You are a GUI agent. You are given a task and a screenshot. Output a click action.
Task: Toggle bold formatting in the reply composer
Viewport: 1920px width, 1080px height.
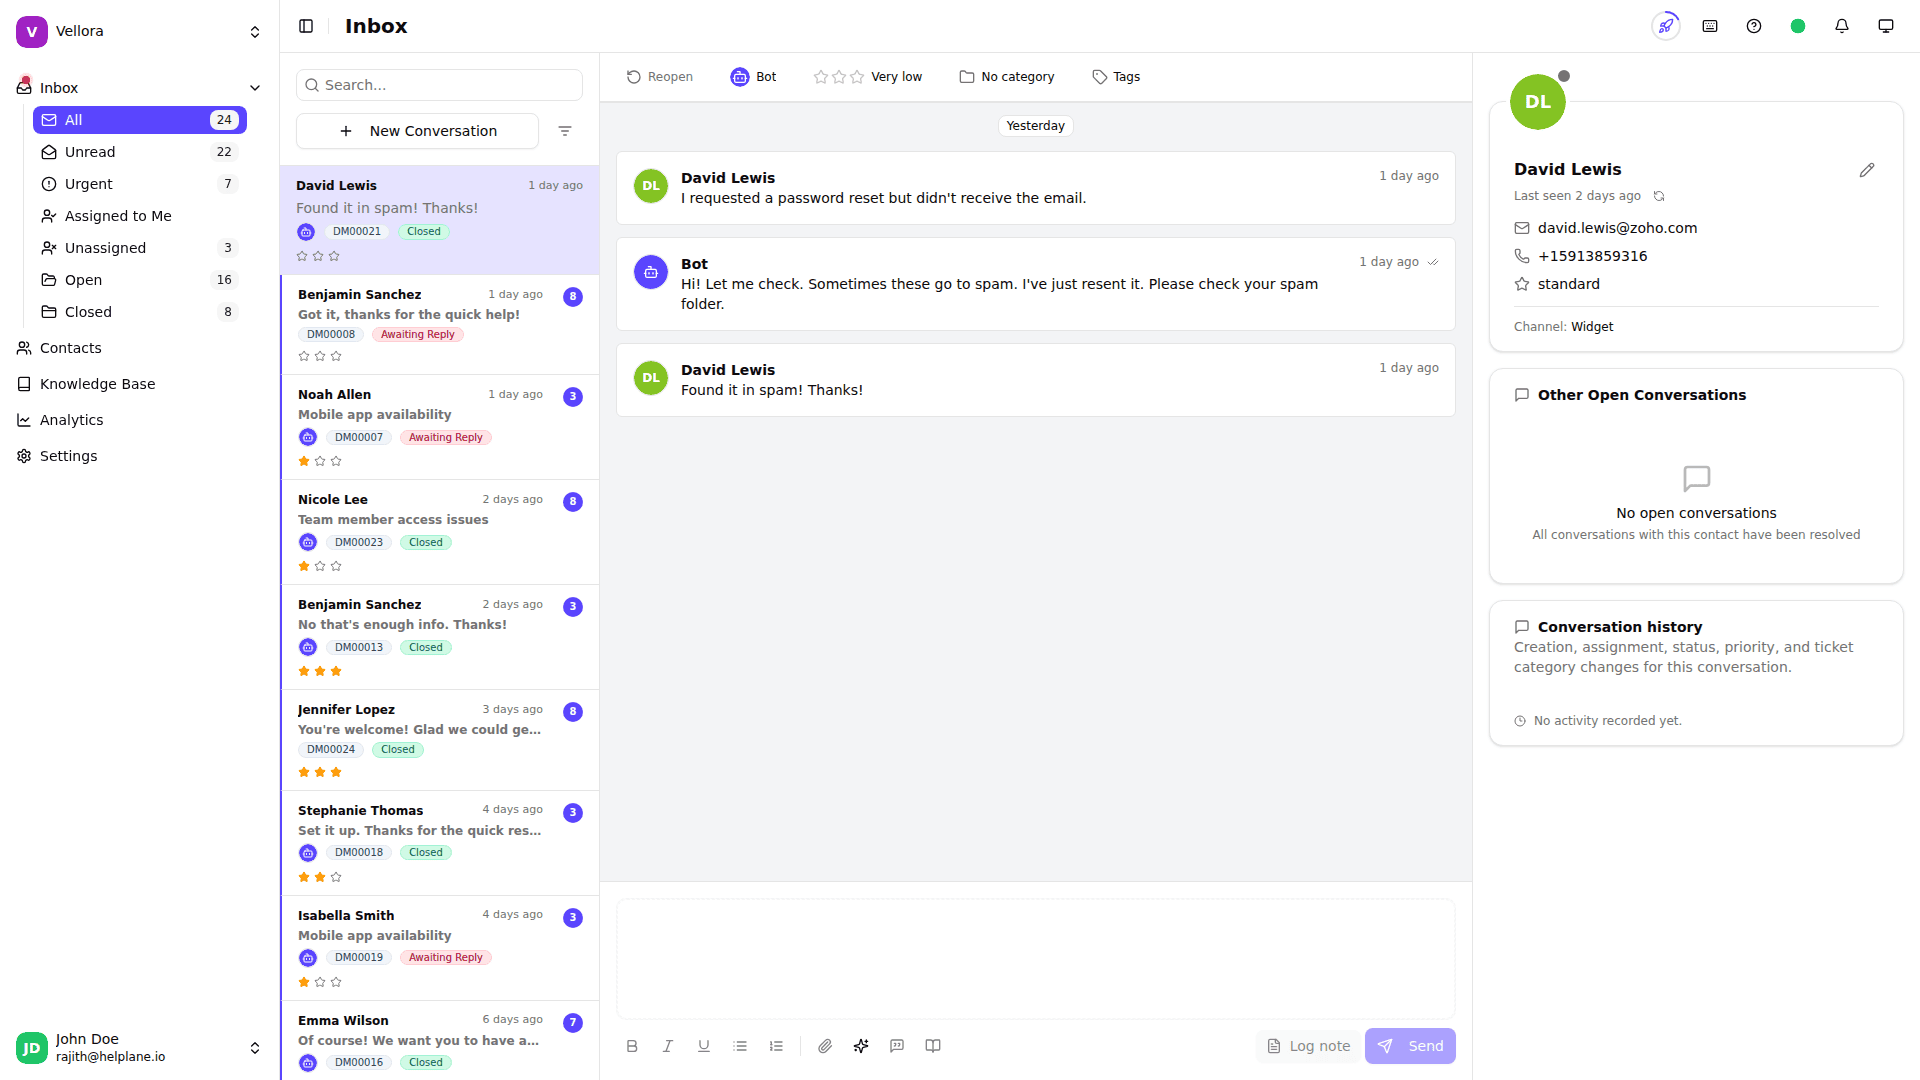632,1045
